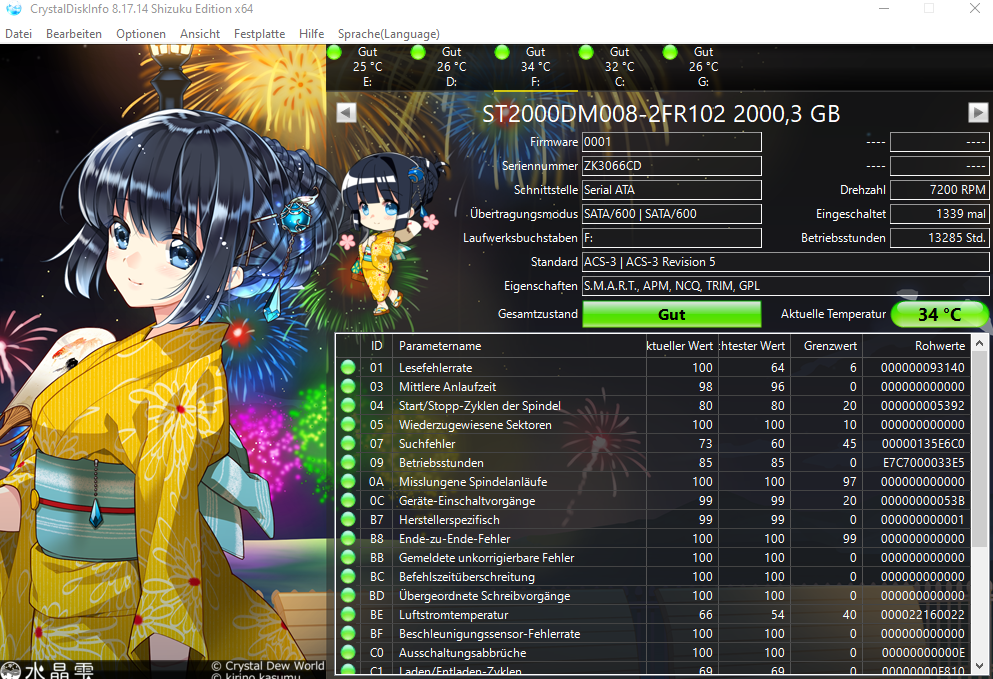993x679 pixels.
Task: Click the small chibi Shizuku character image
Action: [391, 236]
